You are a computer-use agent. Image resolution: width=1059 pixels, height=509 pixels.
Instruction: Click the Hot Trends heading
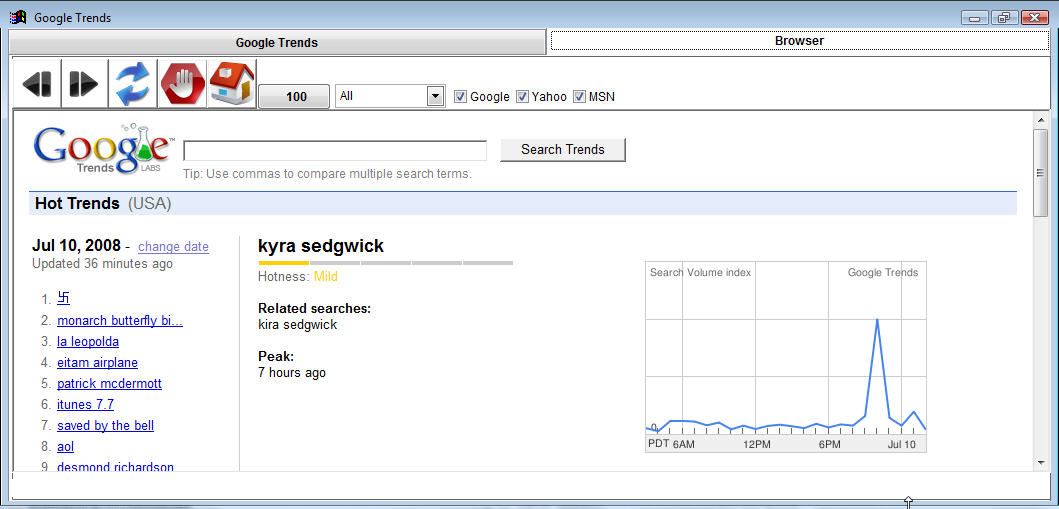(x=77, y=203)
